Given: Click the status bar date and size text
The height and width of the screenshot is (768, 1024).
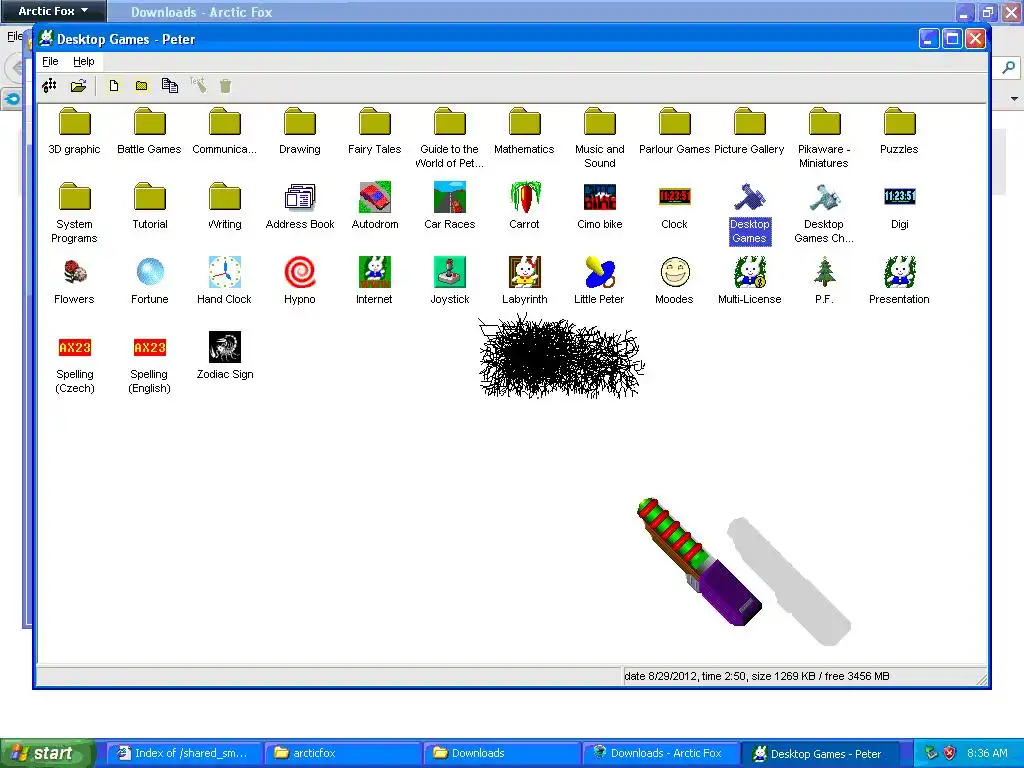Looking at the screenshot, I should tap(757, 676).
